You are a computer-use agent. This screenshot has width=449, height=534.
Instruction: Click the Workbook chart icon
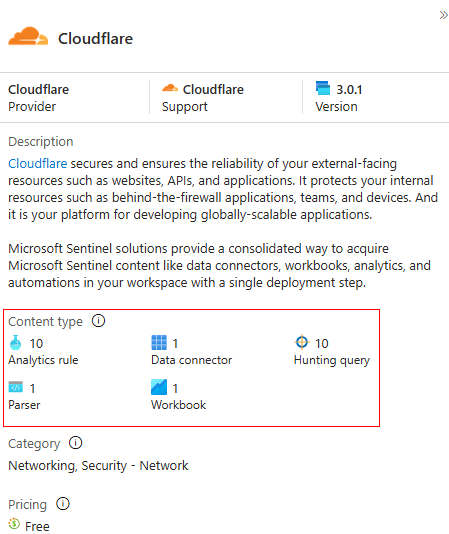159,387
